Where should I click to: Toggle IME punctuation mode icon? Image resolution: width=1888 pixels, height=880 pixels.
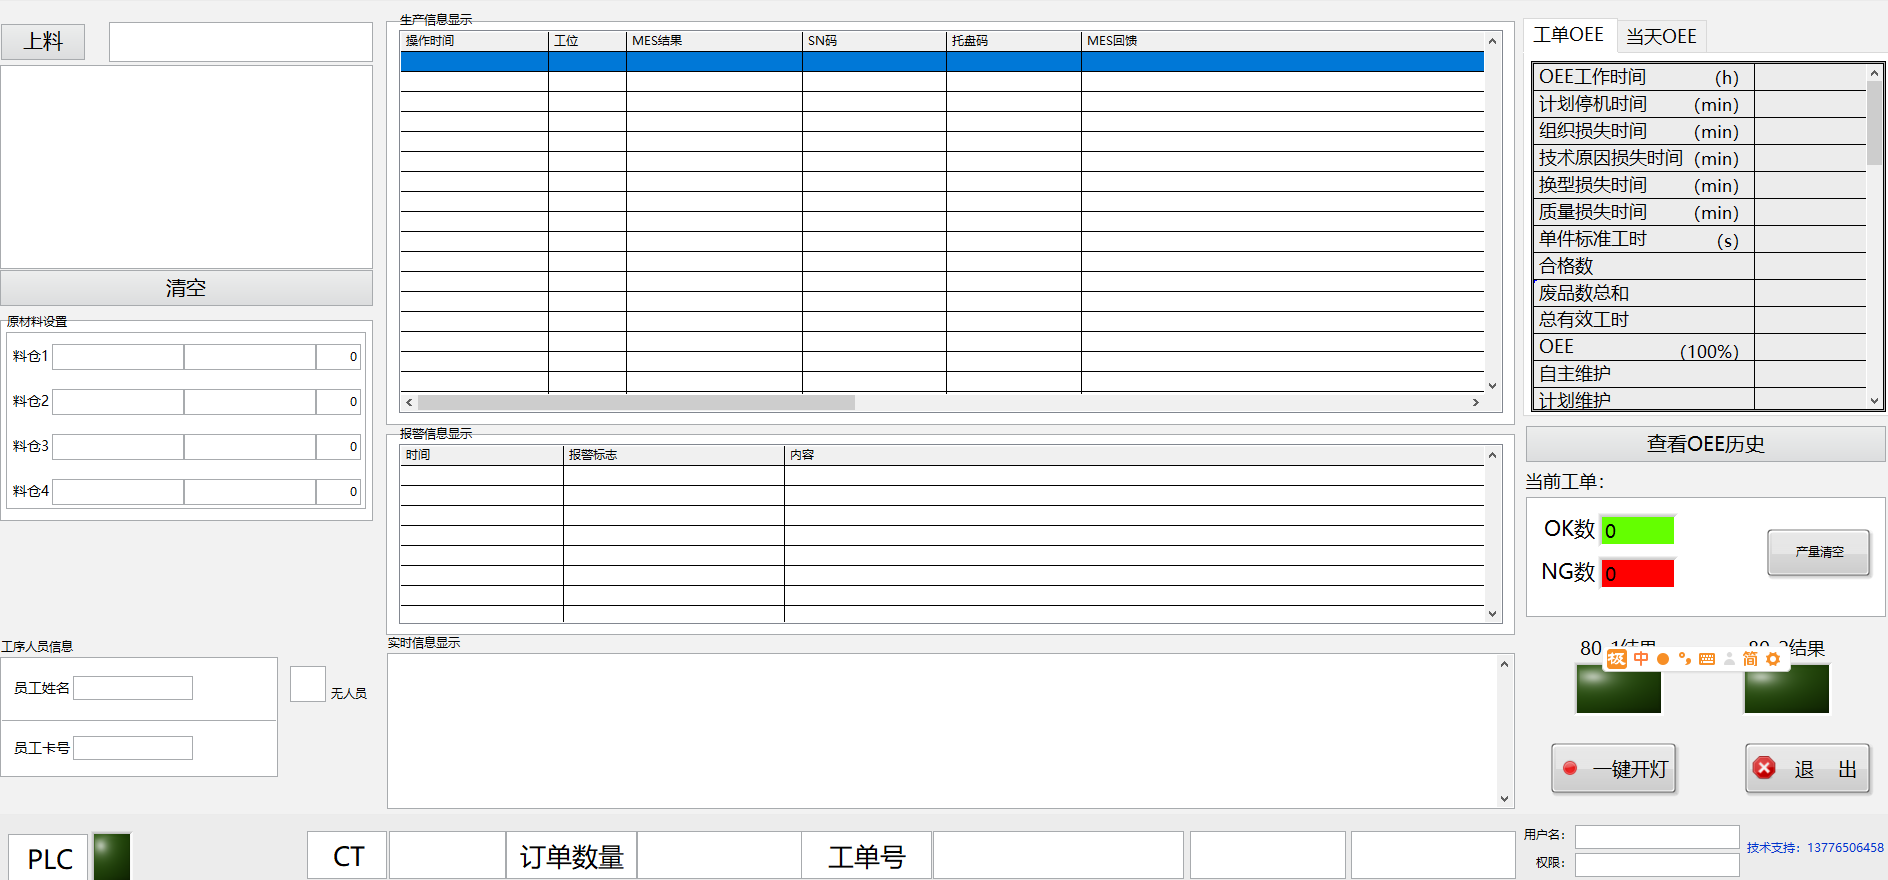pos(1685,659)
